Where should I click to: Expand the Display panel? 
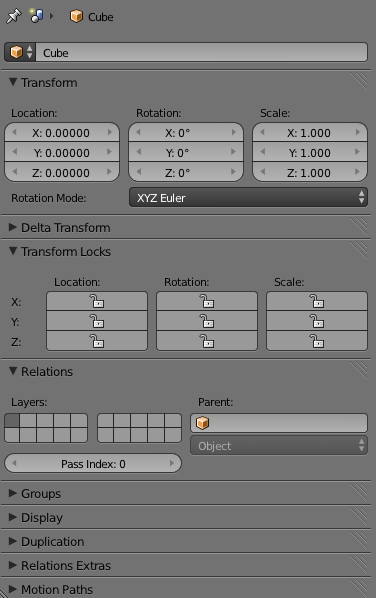(x=13, y=517)
